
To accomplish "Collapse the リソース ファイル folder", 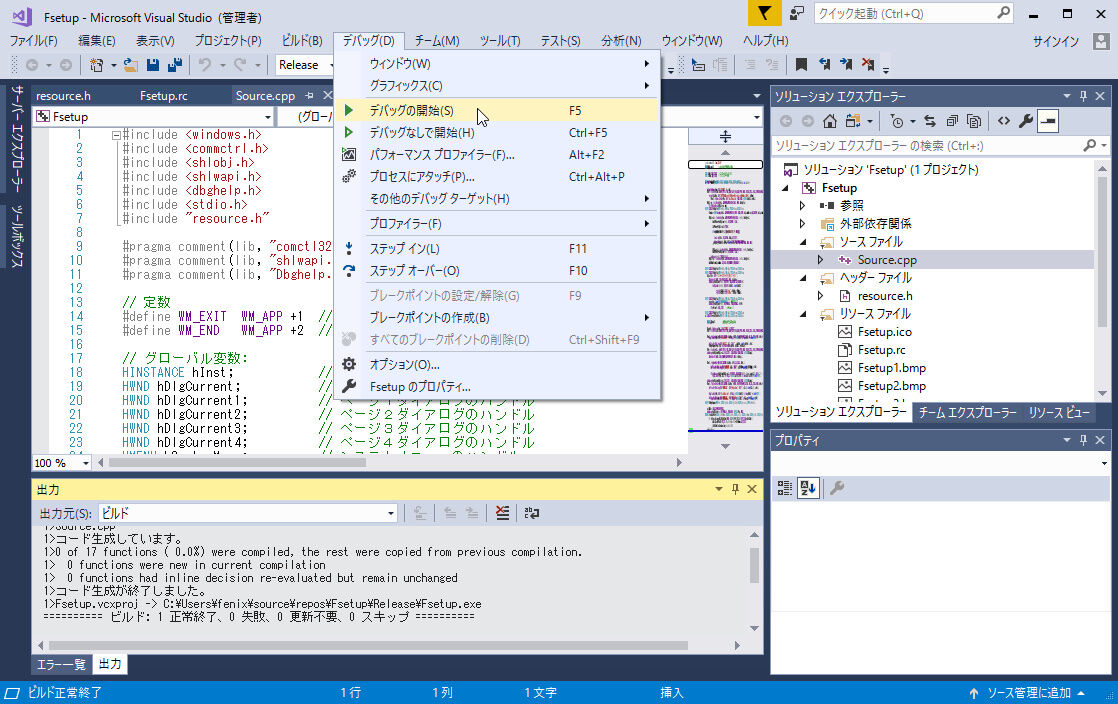I will 804,314.
